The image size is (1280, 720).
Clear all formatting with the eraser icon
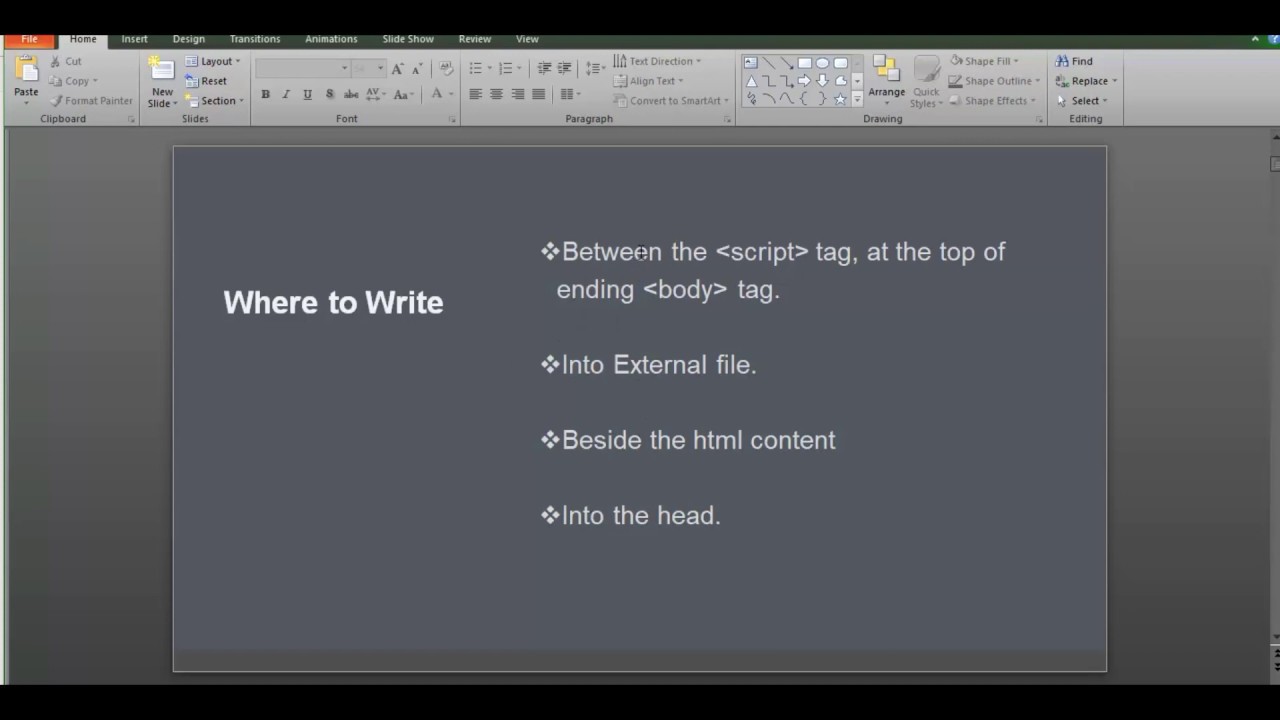(446, 68)
